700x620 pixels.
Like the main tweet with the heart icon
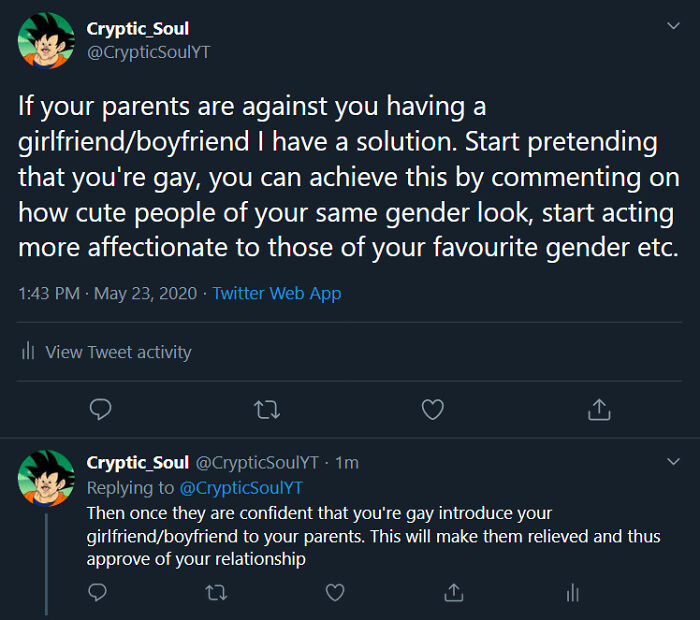432,409
